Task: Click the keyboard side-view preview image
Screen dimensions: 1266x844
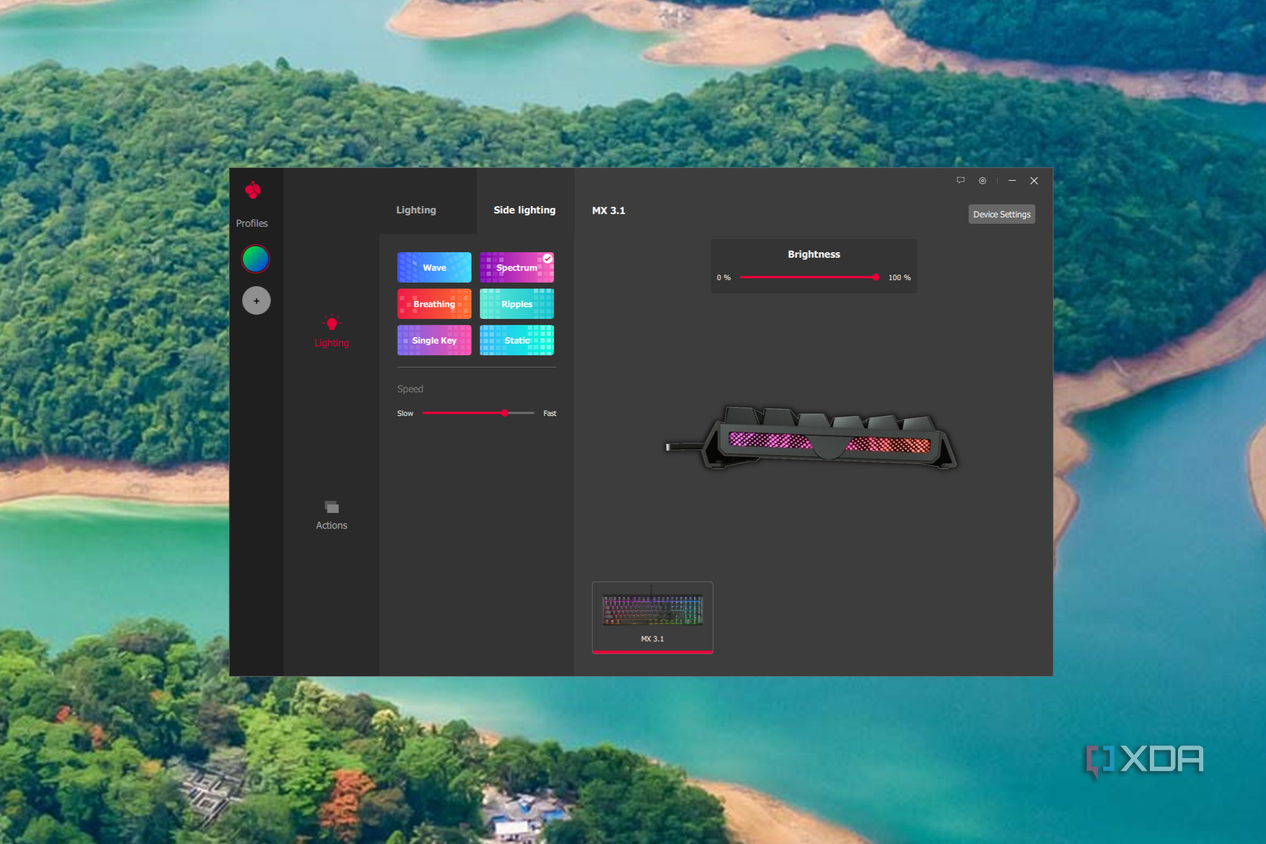Action: coord(811,438)
